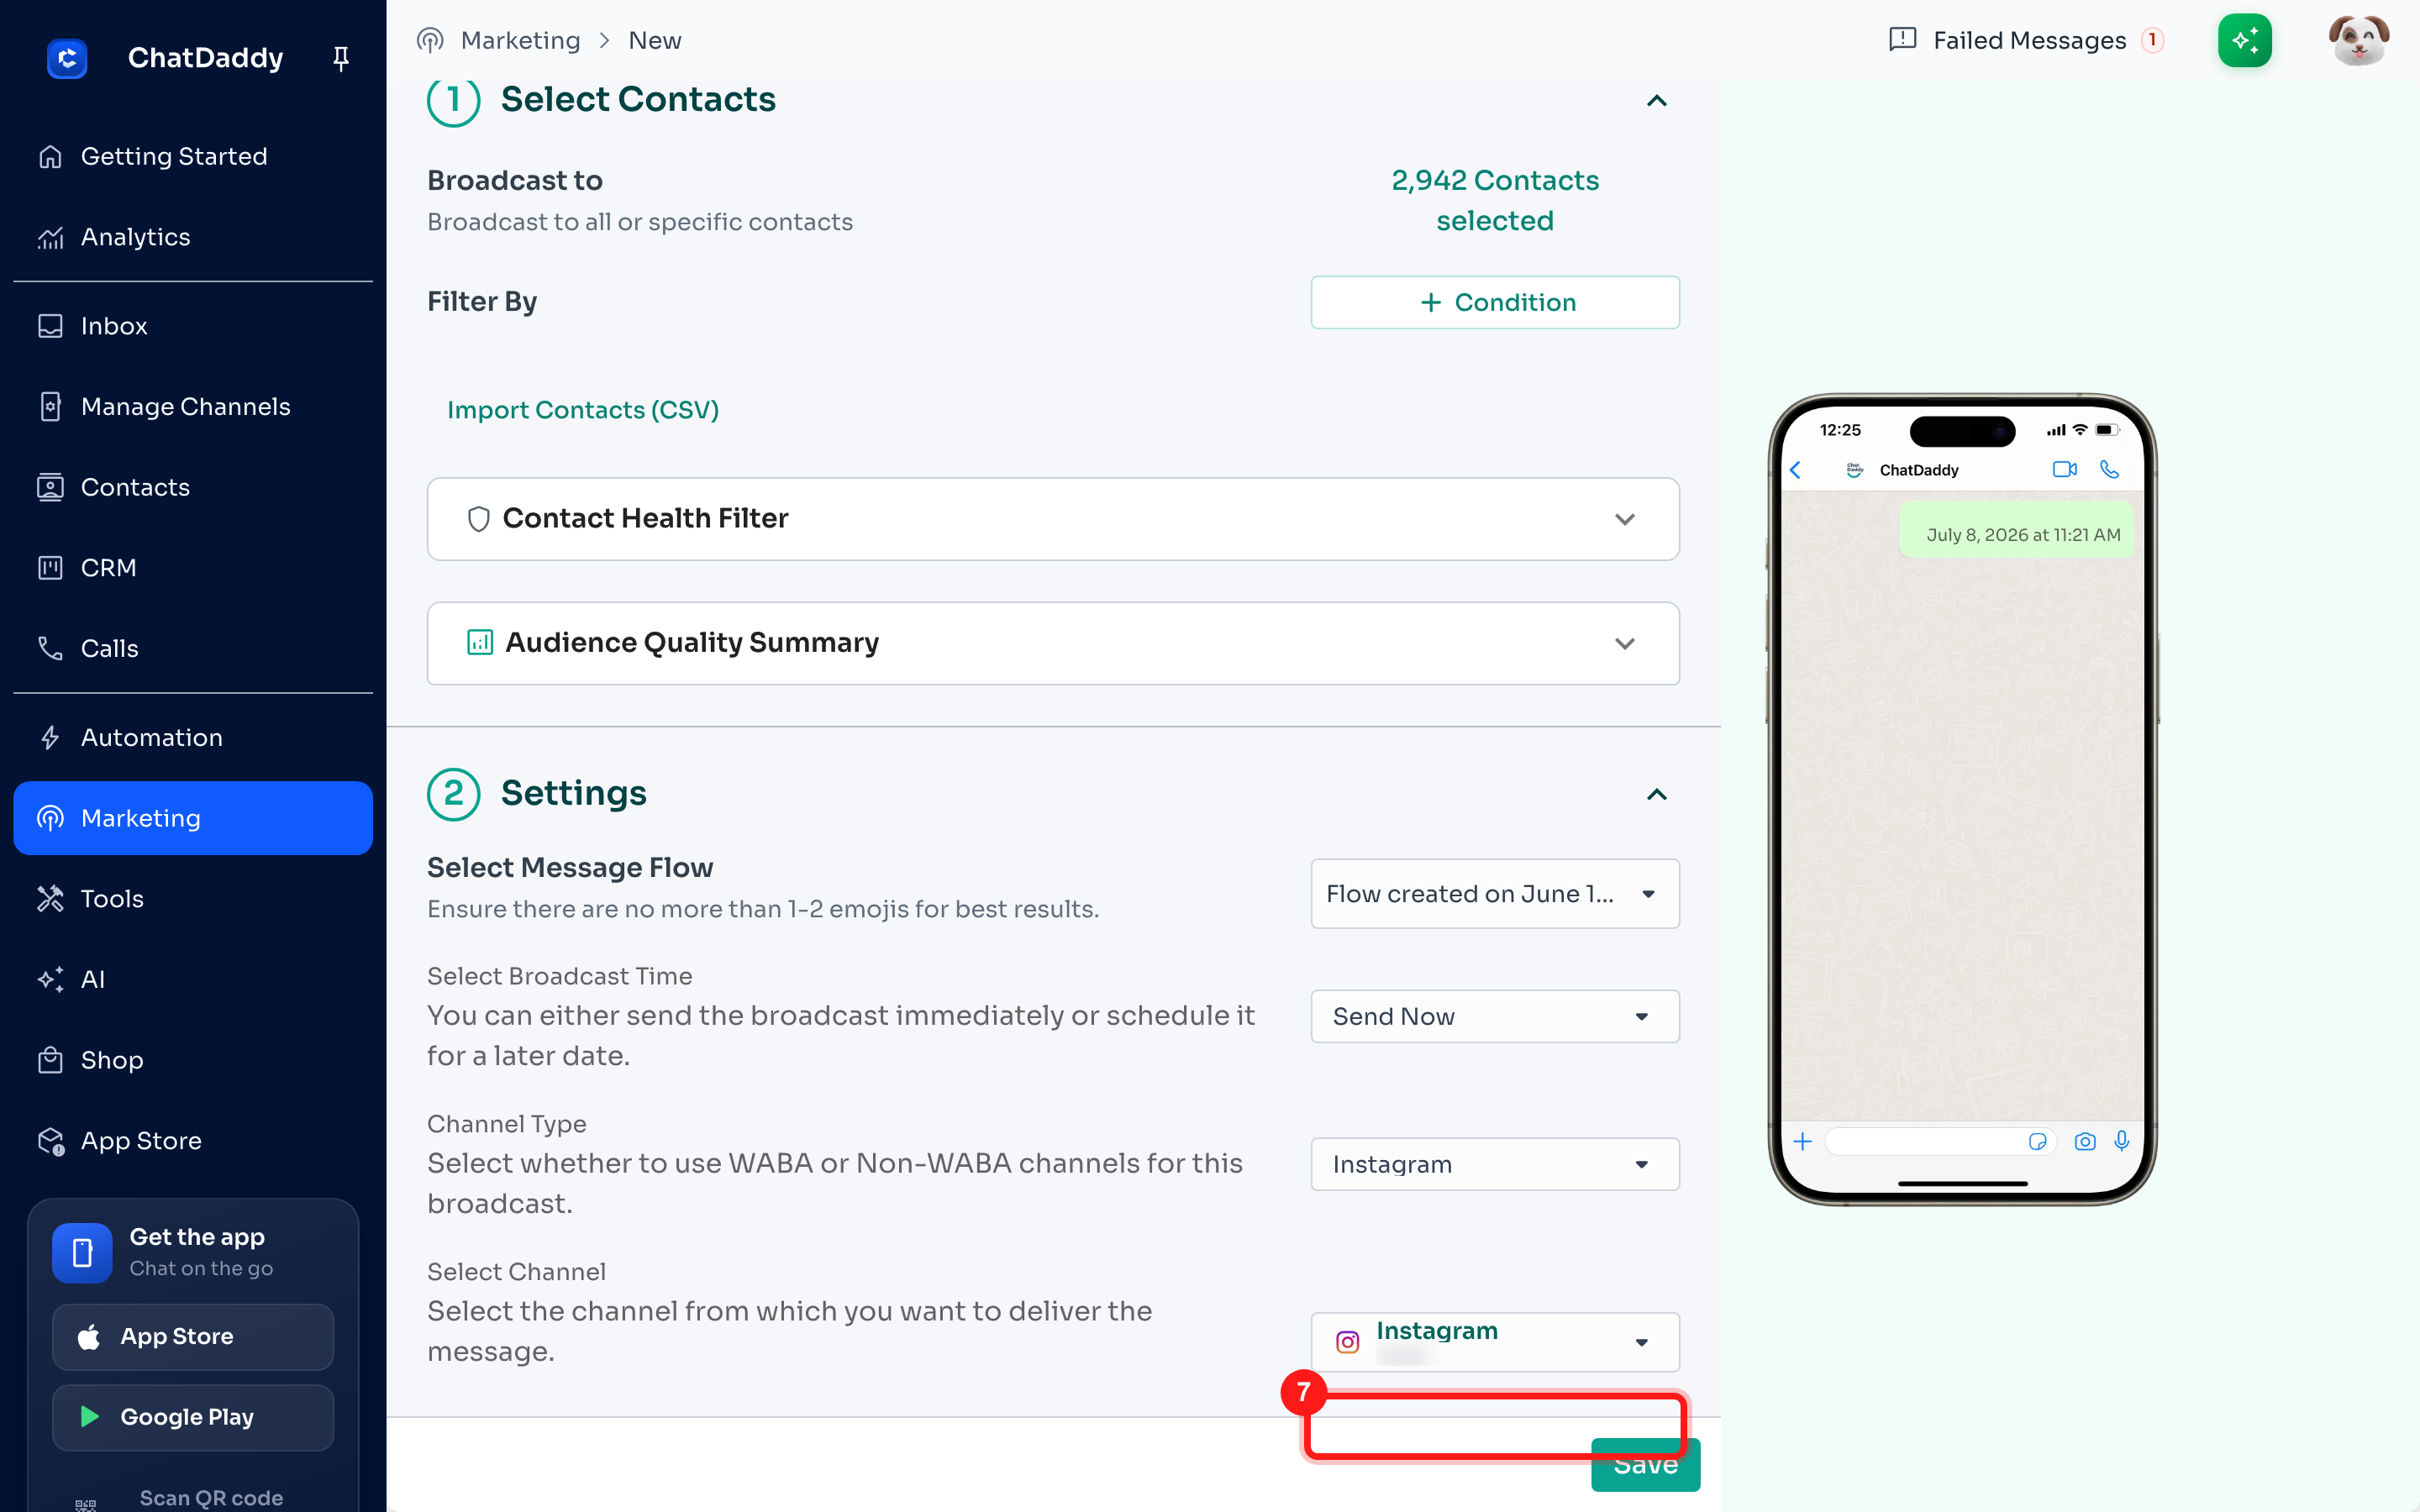Image resolution: width=2420 pixels, height=1512 pixels.
Task: Click the camera icon in phone preview
Action: 2085,1141
